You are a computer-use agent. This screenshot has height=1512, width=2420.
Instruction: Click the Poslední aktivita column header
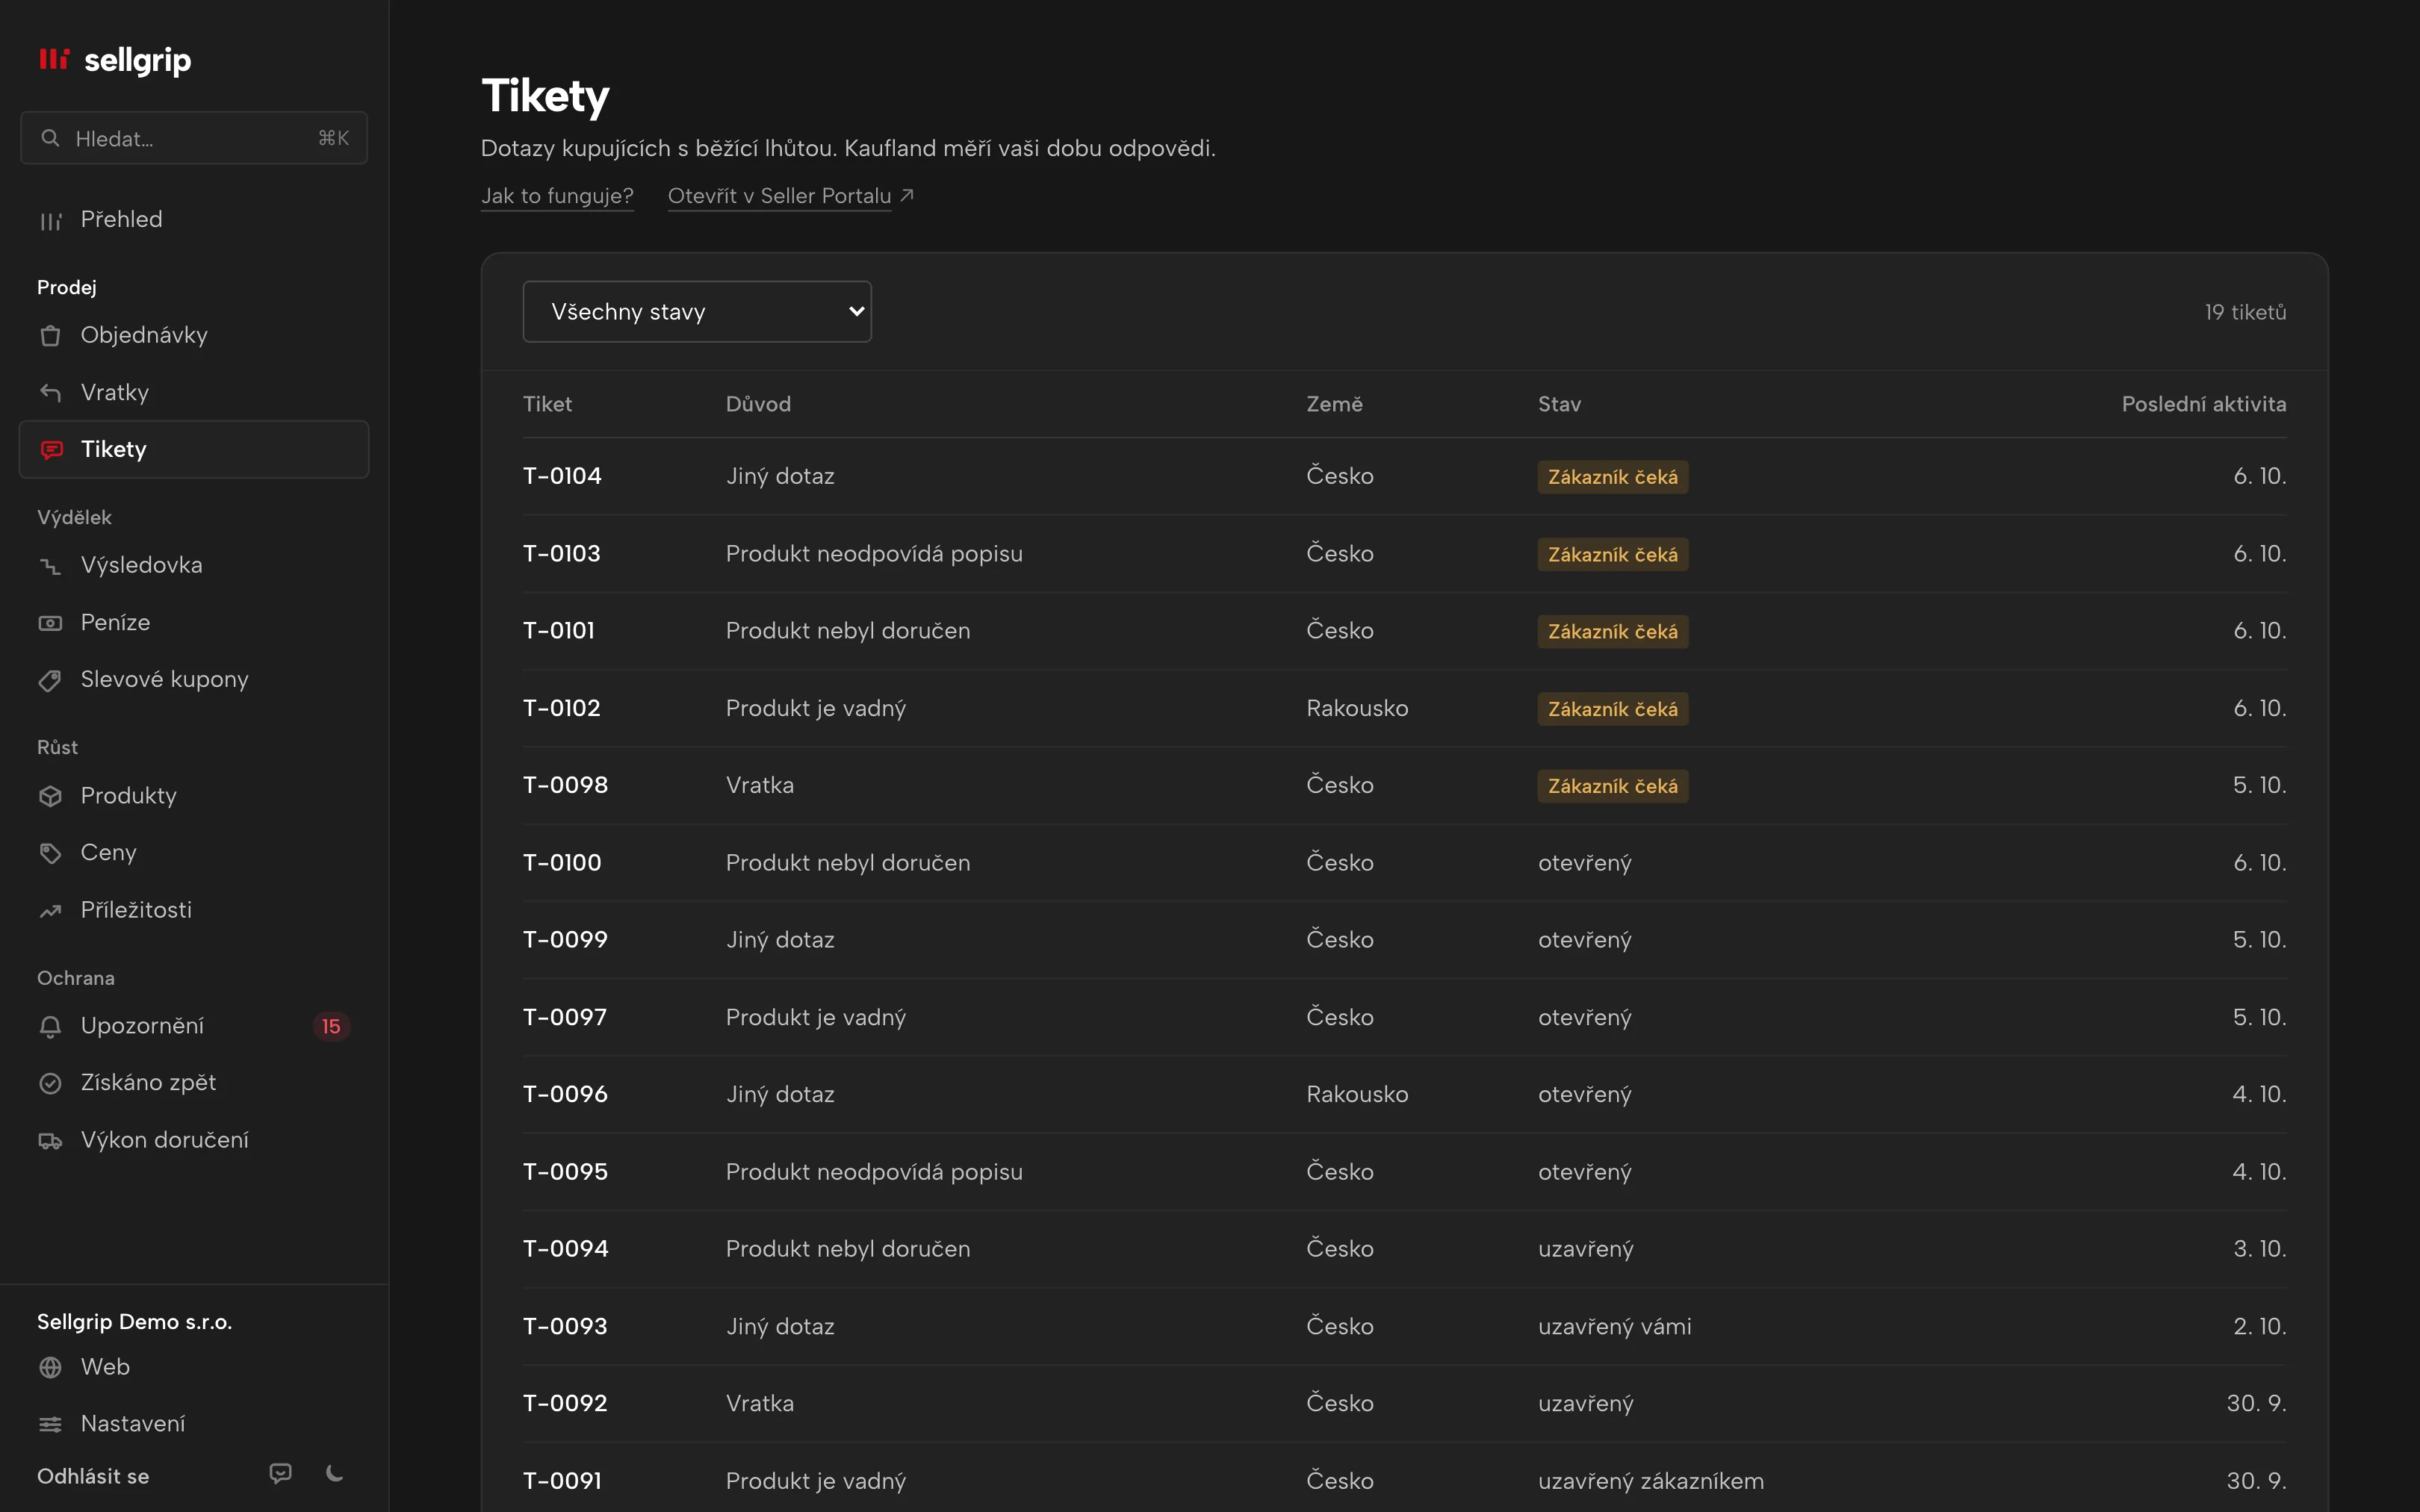[2203, 405]
